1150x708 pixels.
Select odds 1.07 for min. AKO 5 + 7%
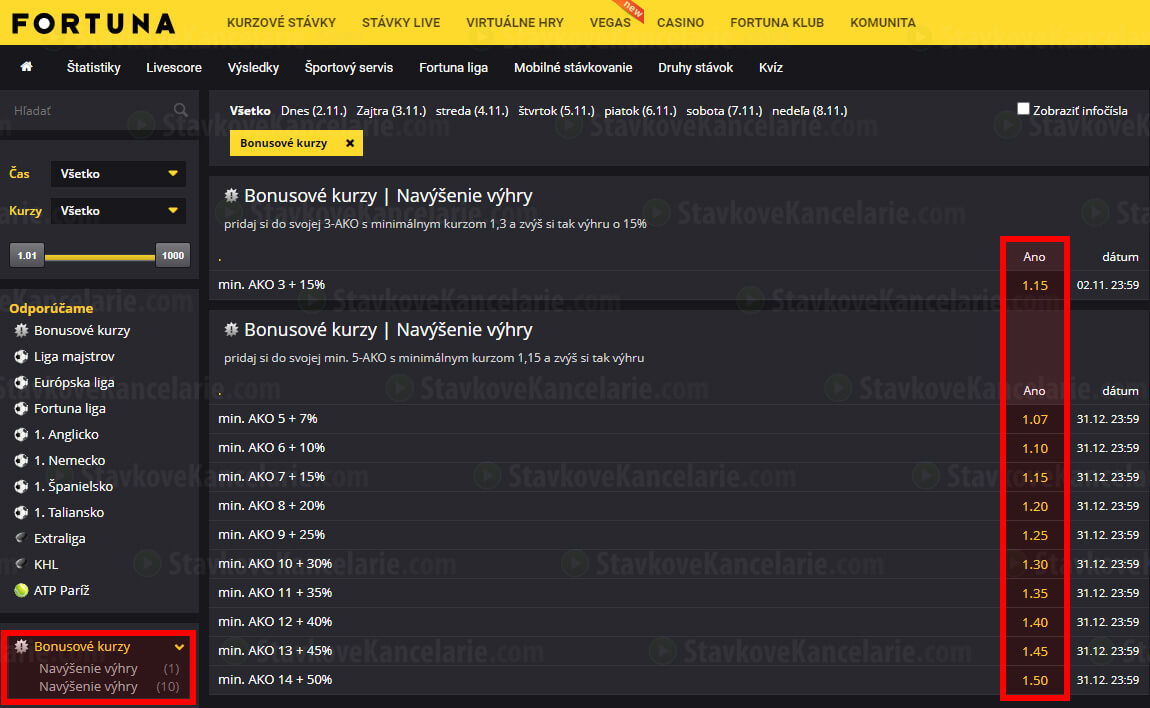(x=1035, y=420)
